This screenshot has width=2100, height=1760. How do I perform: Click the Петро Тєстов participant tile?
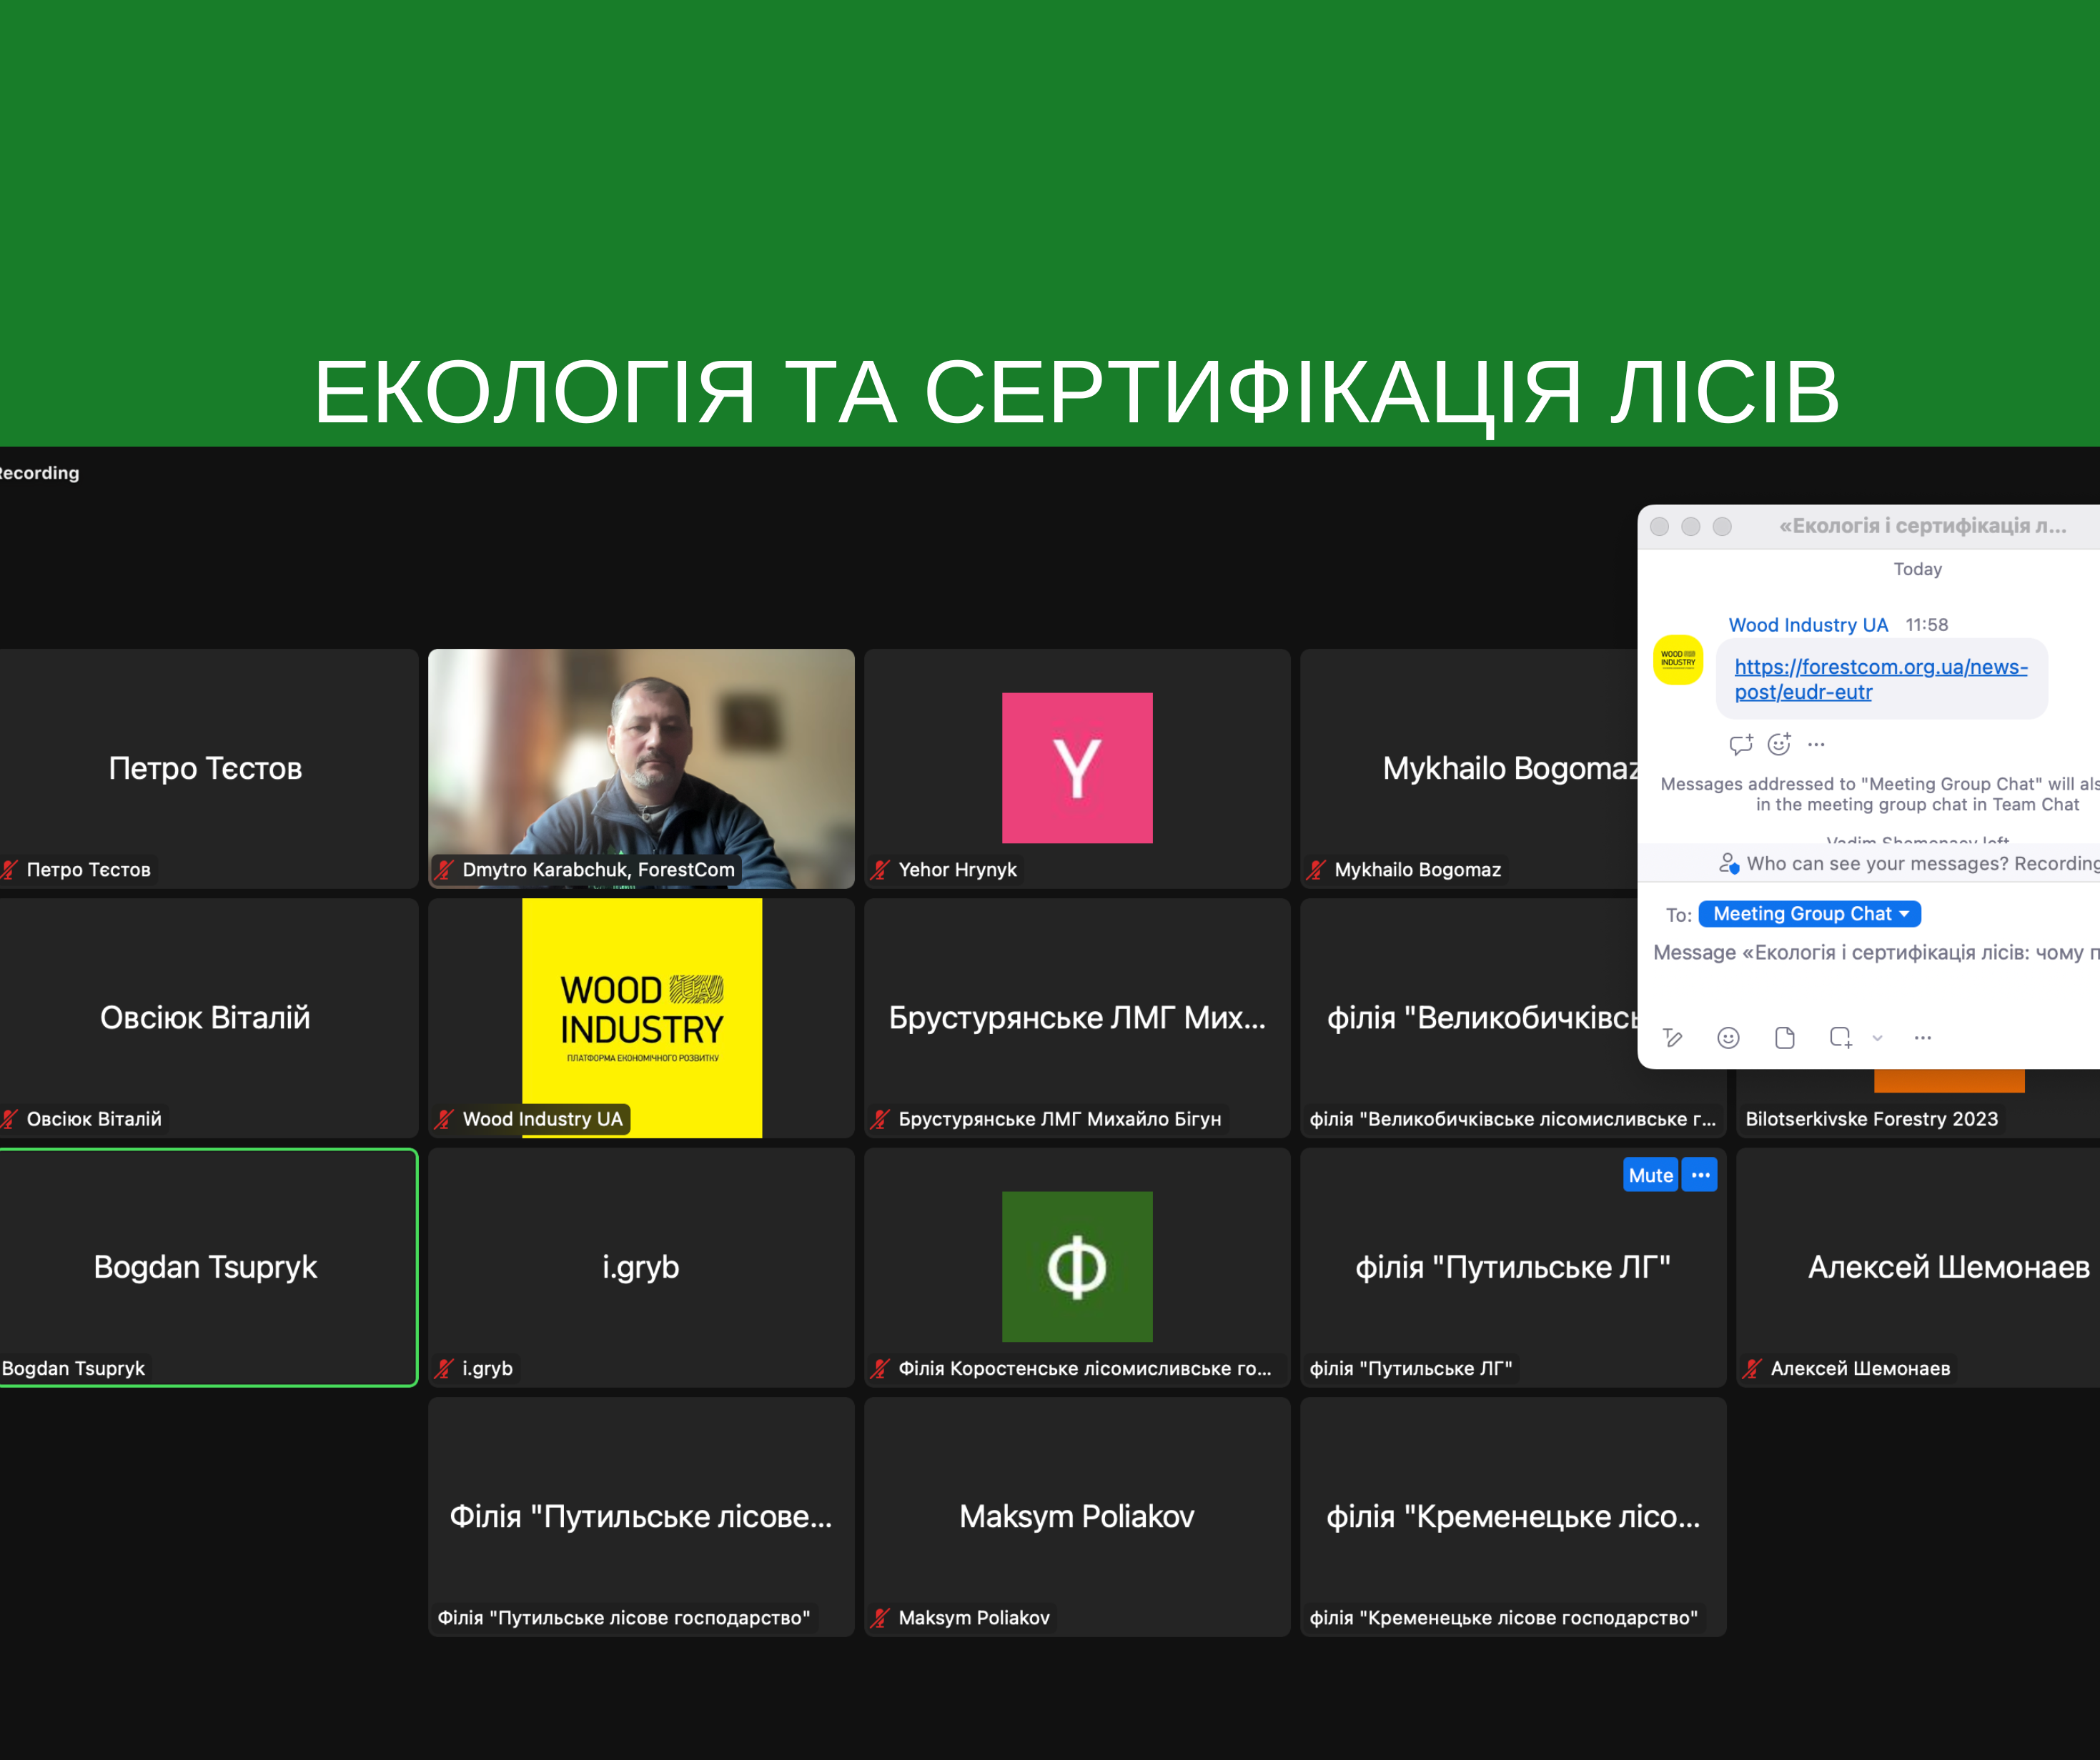coord(207,768)
